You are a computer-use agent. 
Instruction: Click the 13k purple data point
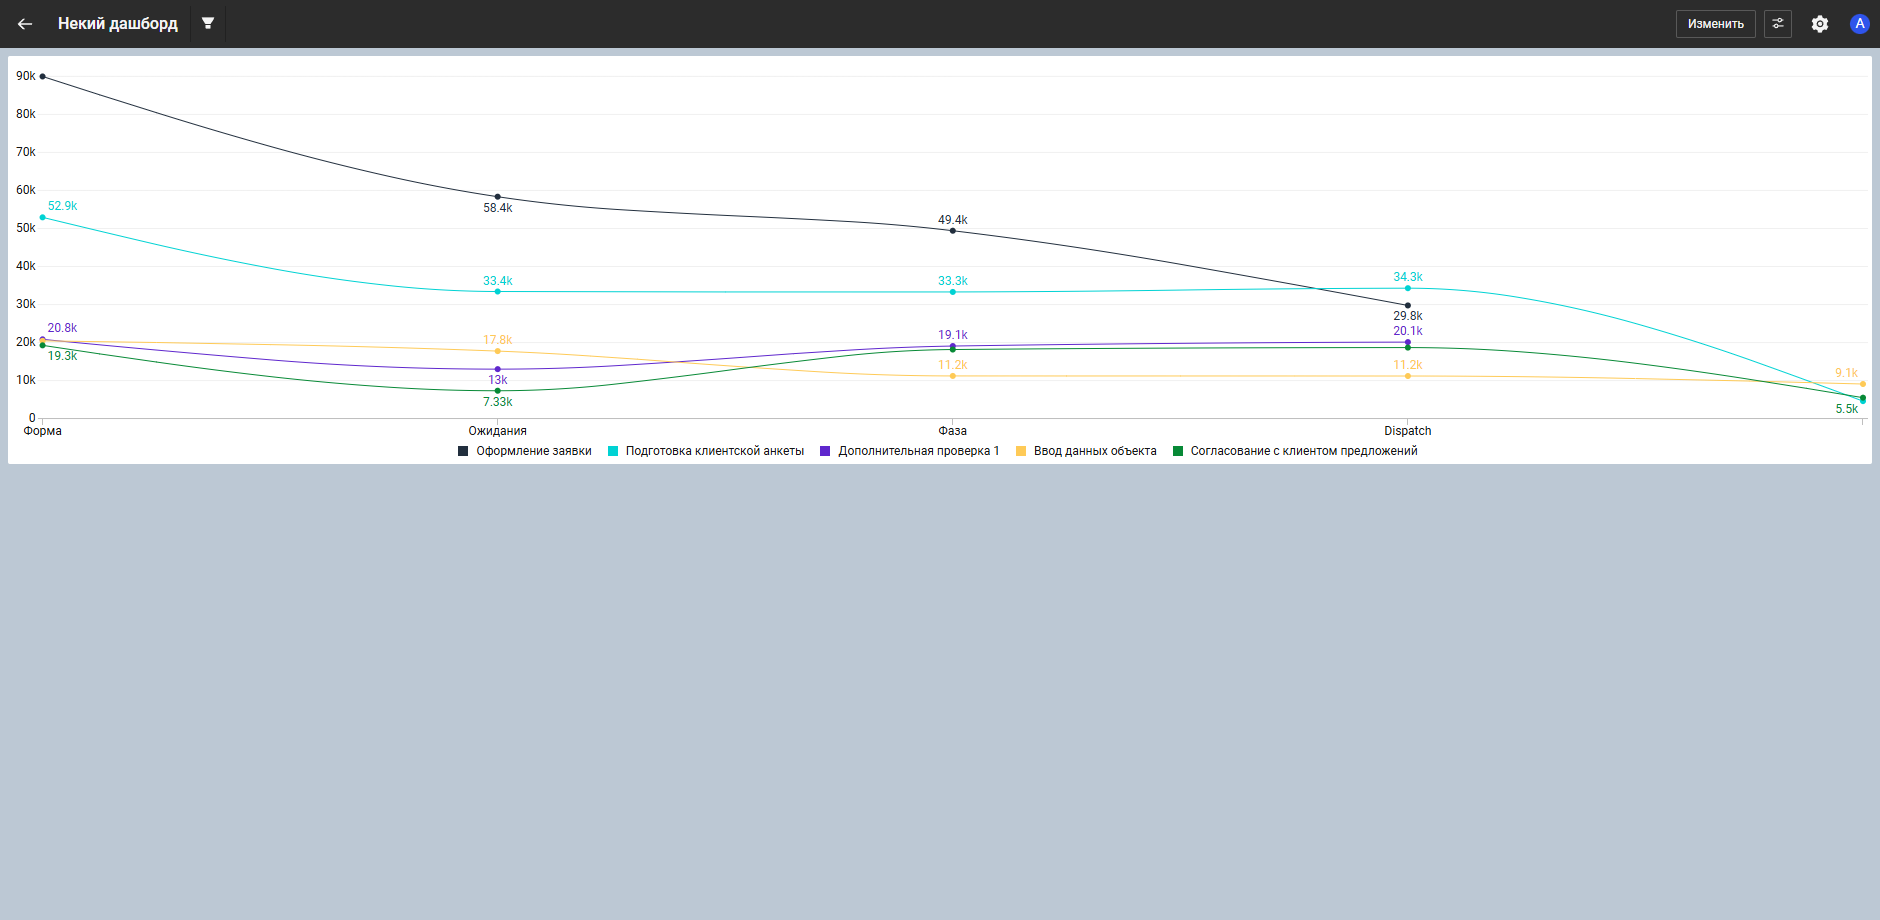click(x=498, y=369)
